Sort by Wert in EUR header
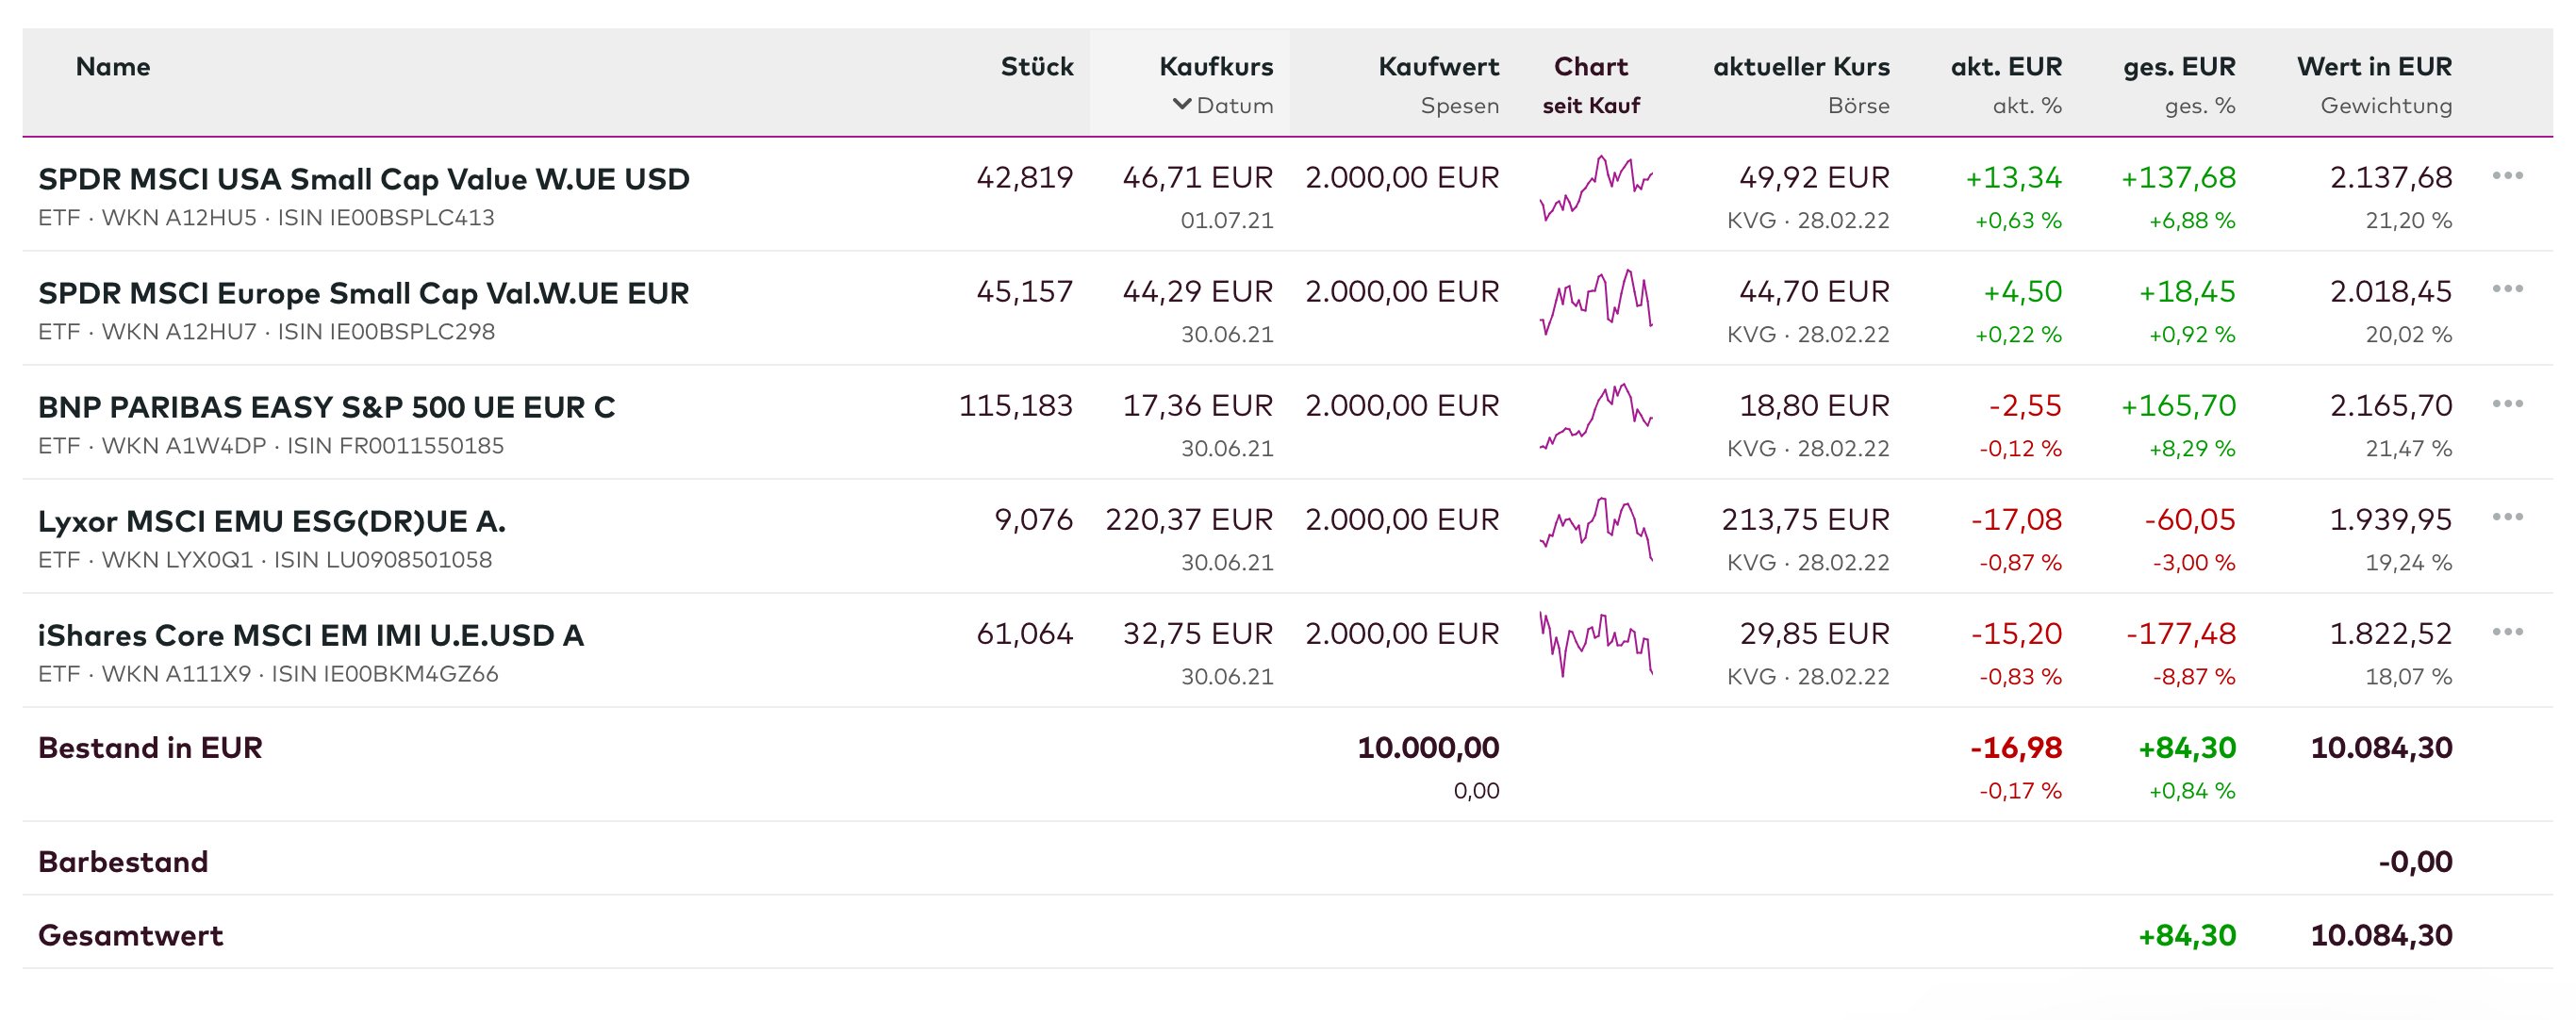Image resolution: width=2576 pixels, height=1020 pixels. coord(2373,67)
